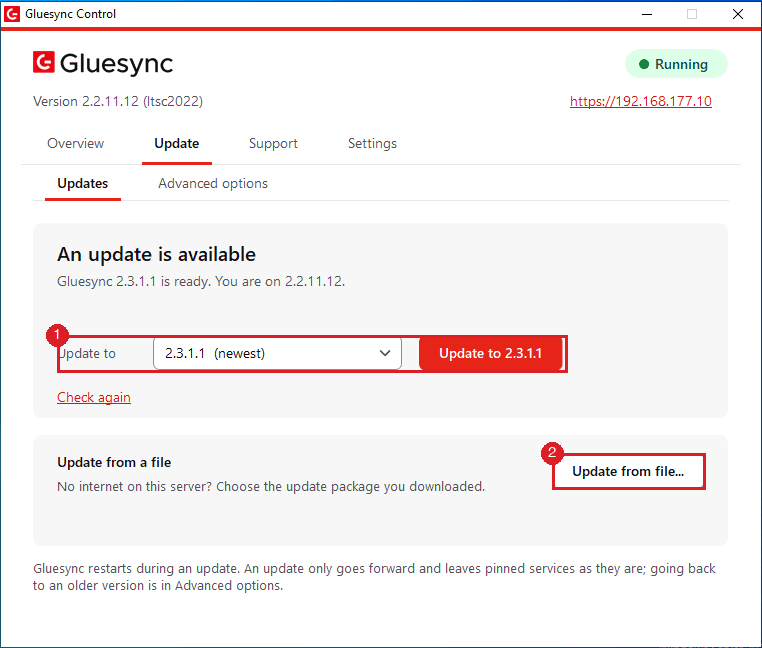Open the Overview tab
Screen dimensions: 762x648
75,143
